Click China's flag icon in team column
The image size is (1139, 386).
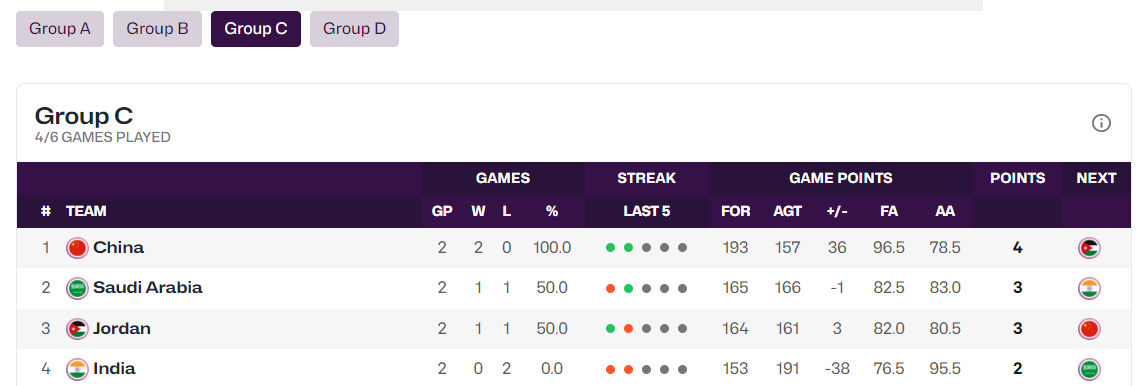[x=77, y=248]
